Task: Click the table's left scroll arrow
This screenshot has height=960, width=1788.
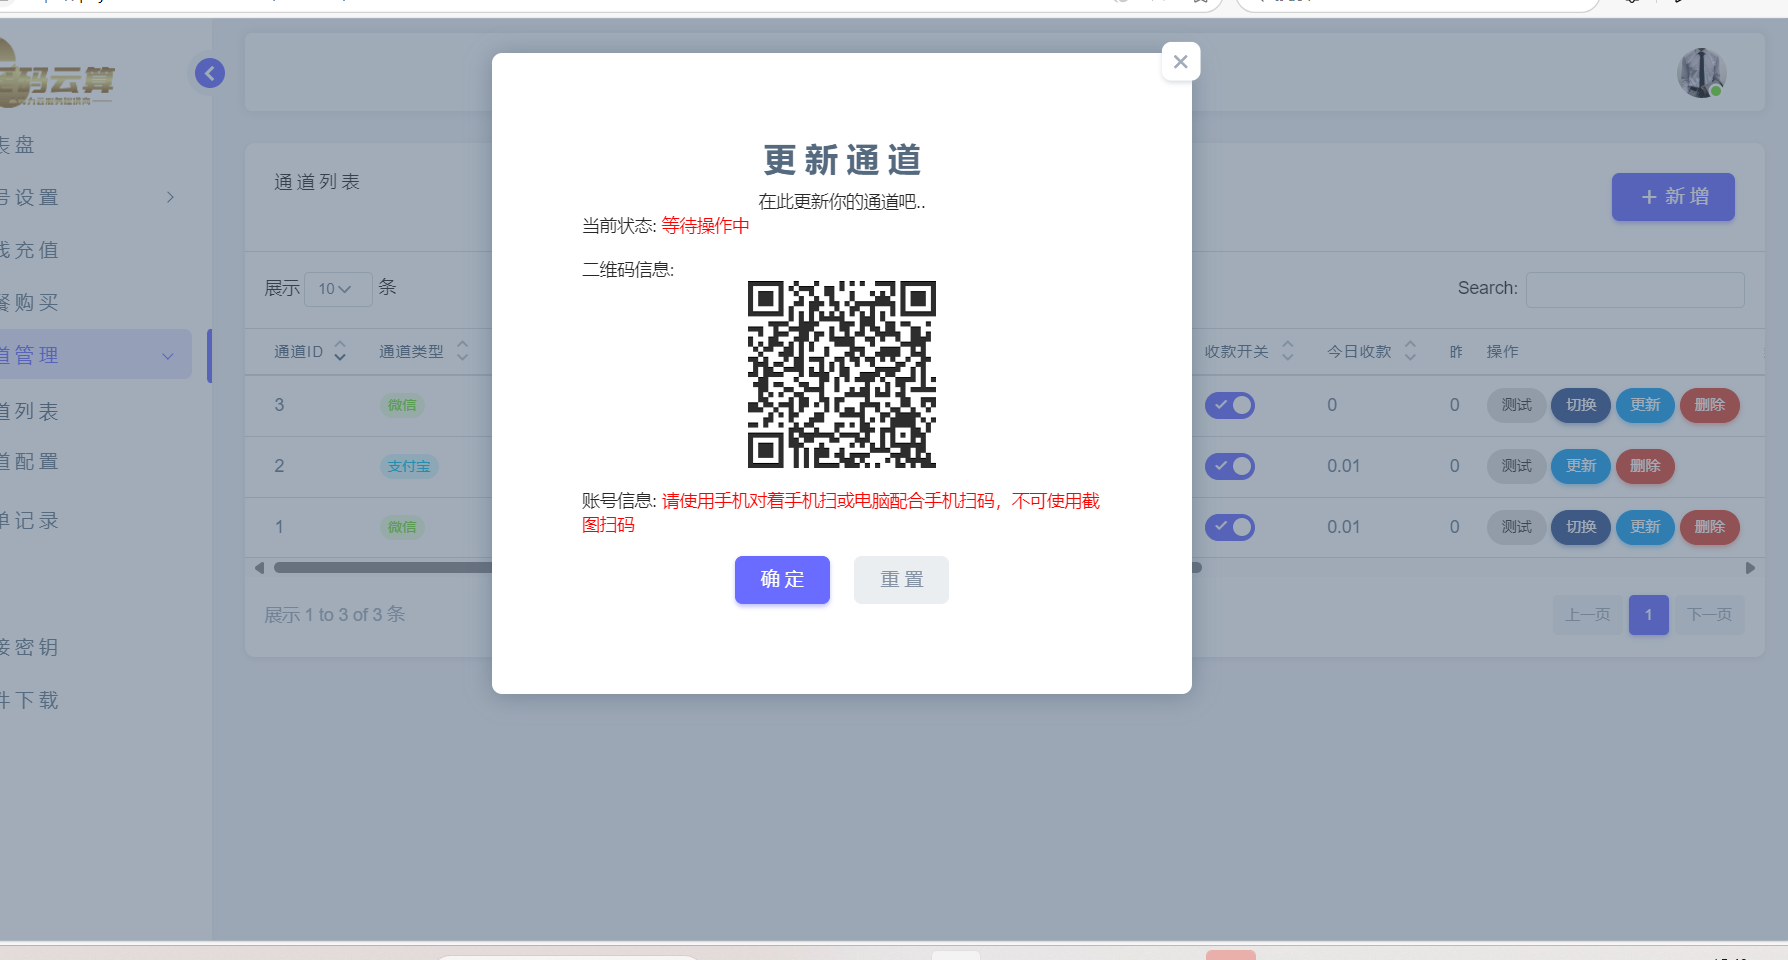Action: 259,568
